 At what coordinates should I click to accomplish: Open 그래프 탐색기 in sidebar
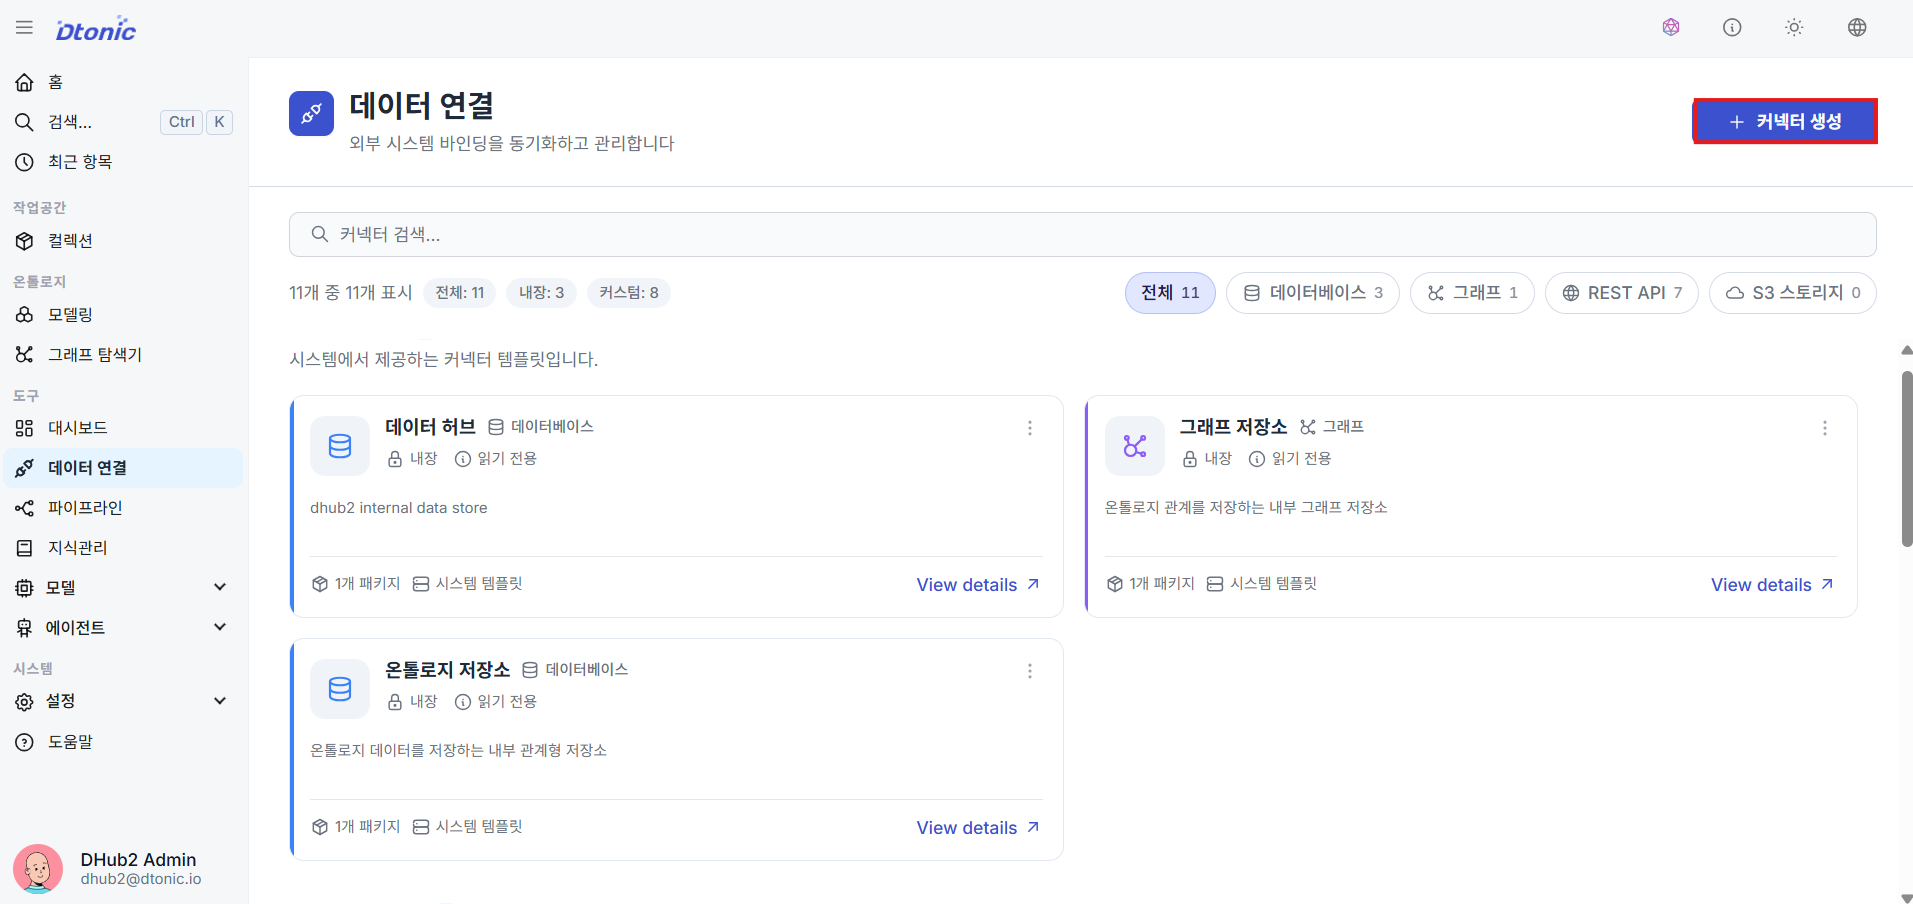(x=123, y=354)
